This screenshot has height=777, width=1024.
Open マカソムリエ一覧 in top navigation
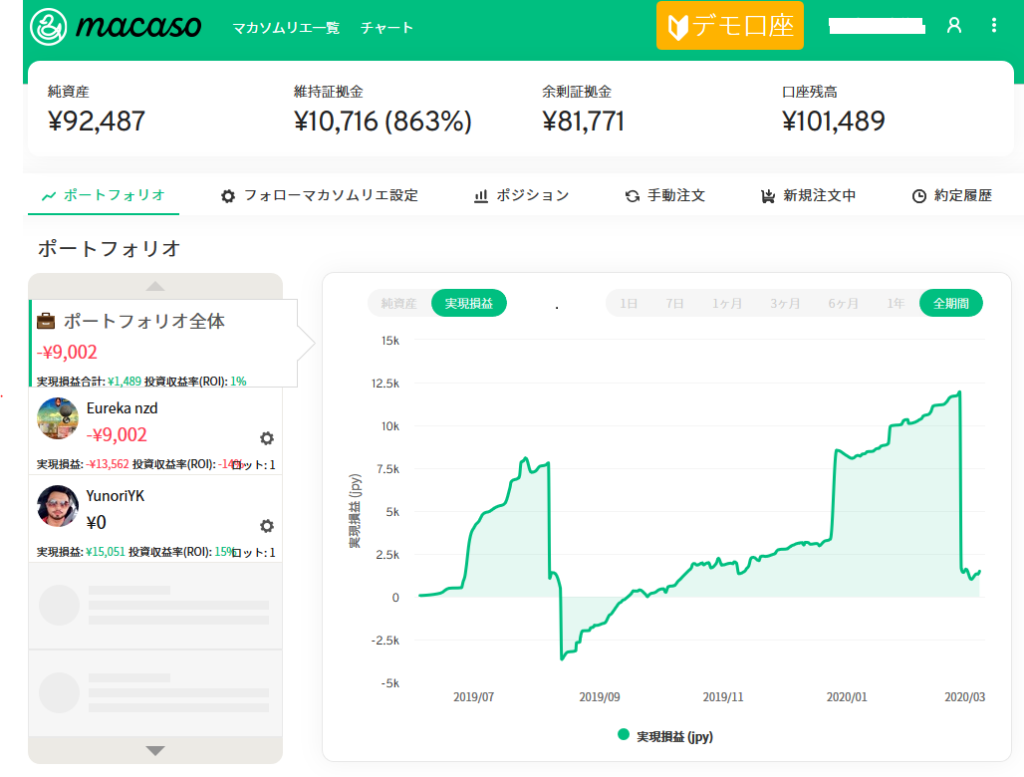click(x=284, y=28)
